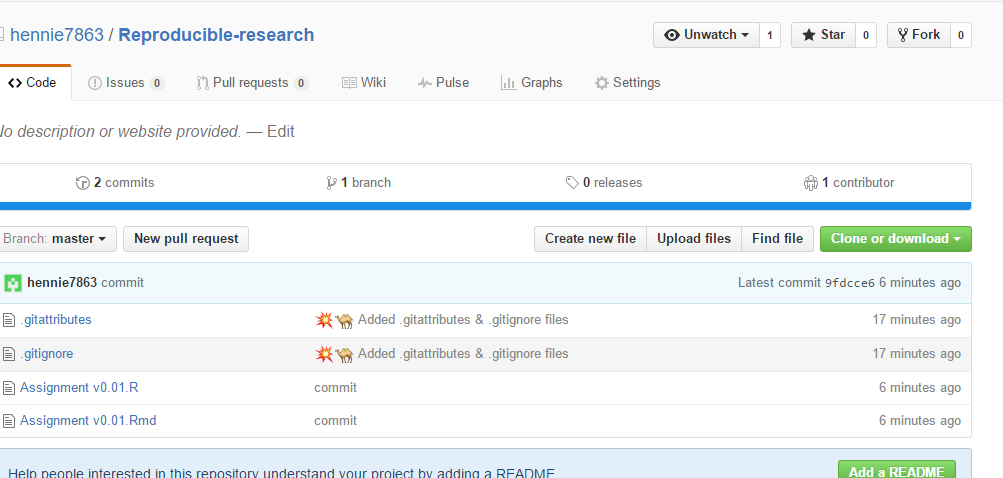Click the watchers count next to Unwatch

click(770, 35)
